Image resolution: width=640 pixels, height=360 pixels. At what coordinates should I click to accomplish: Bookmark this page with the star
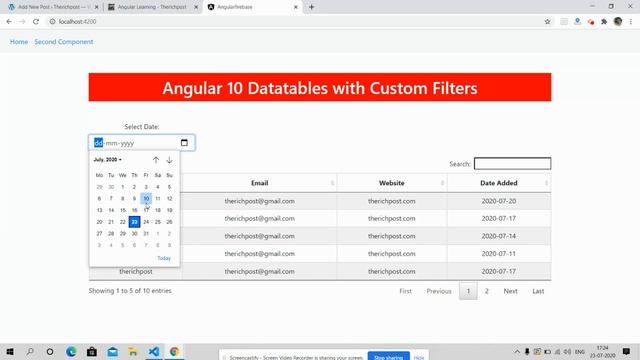547,22
